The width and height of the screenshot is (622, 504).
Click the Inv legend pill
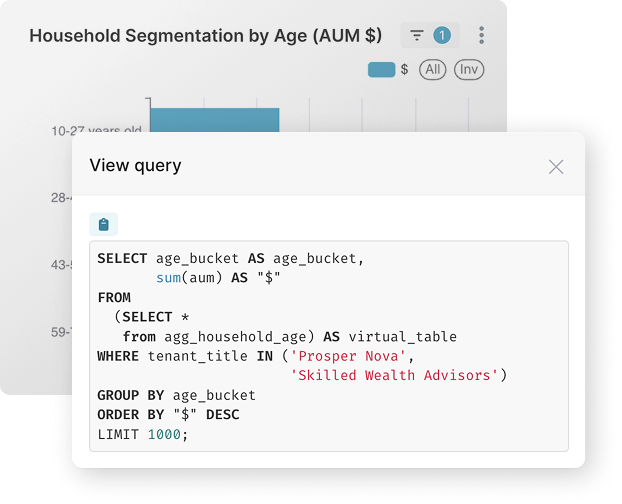pos(469,70)
